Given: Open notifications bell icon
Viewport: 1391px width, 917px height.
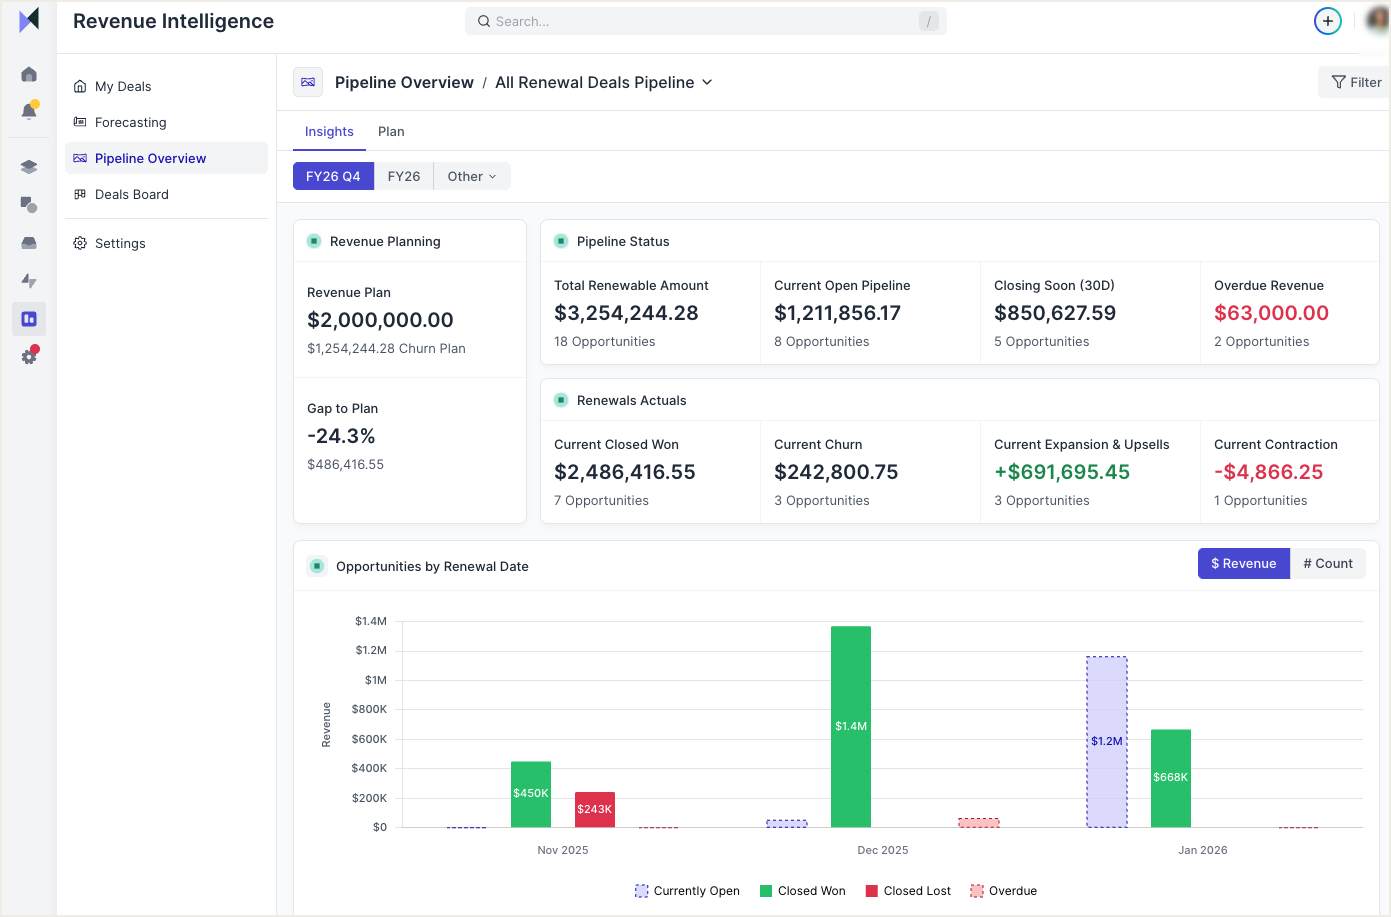Looking at the screenshot, I should click(x=29, y=111).
